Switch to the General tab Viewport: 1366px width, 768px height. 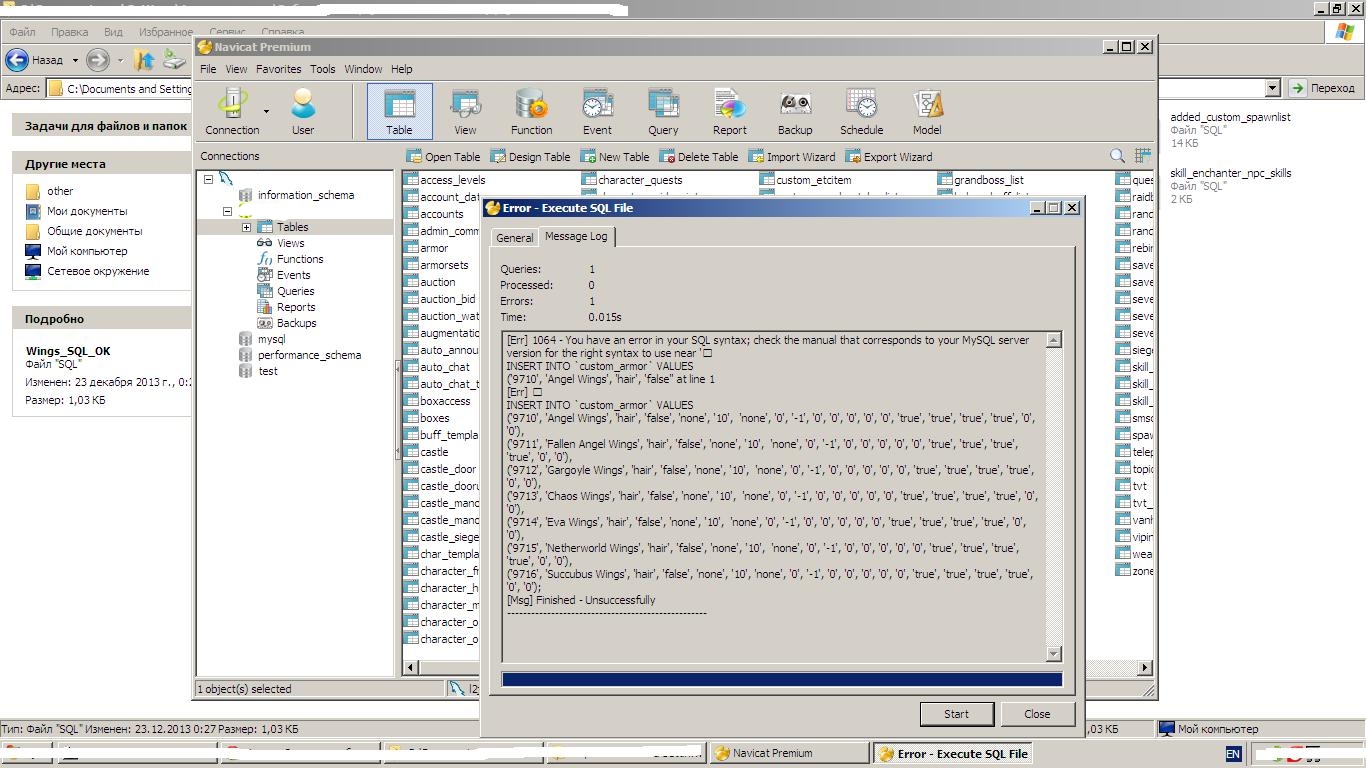coord(515,238)
